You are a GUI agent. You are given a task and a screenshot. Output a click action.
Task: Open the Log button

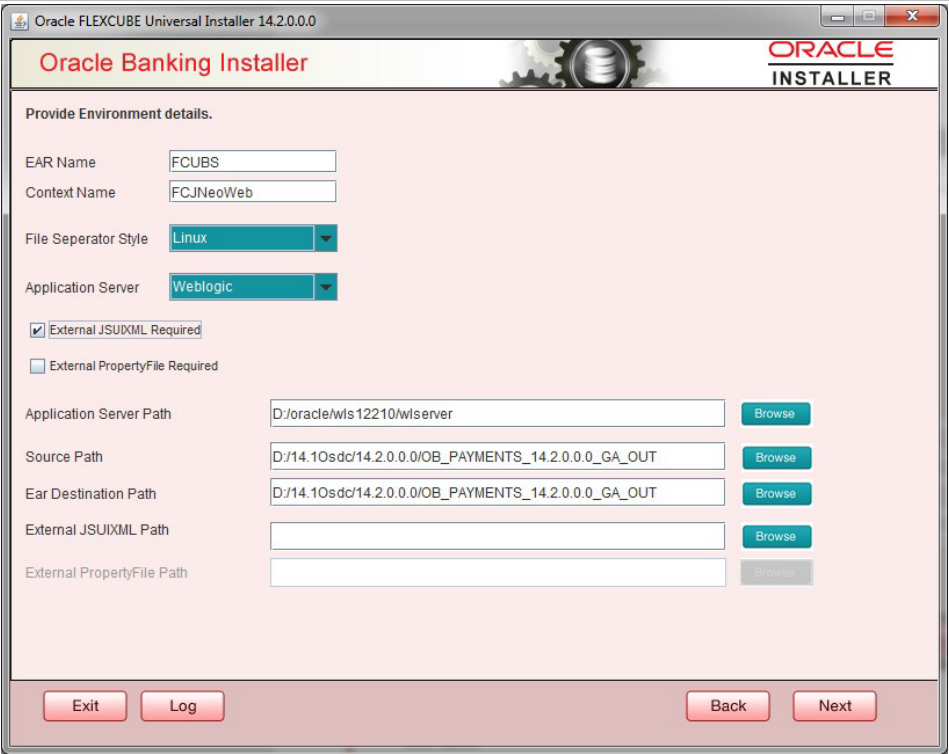coord(183,706)
